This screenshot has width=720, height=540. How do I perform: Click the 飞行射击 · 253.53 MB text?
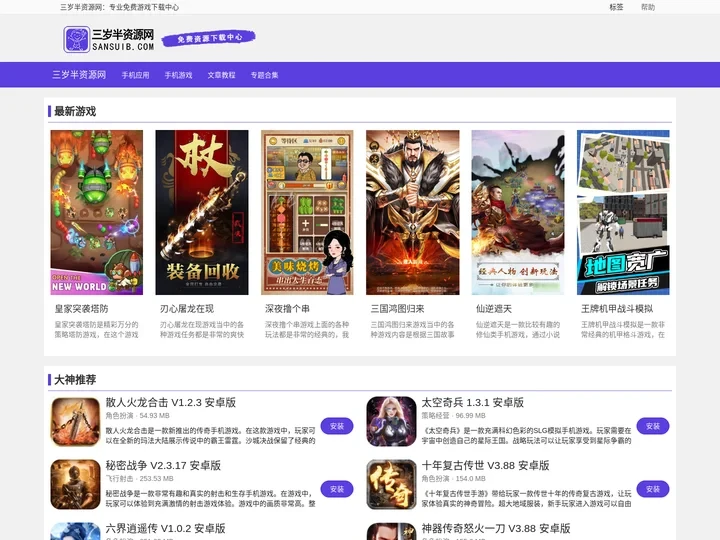[140, 478]
